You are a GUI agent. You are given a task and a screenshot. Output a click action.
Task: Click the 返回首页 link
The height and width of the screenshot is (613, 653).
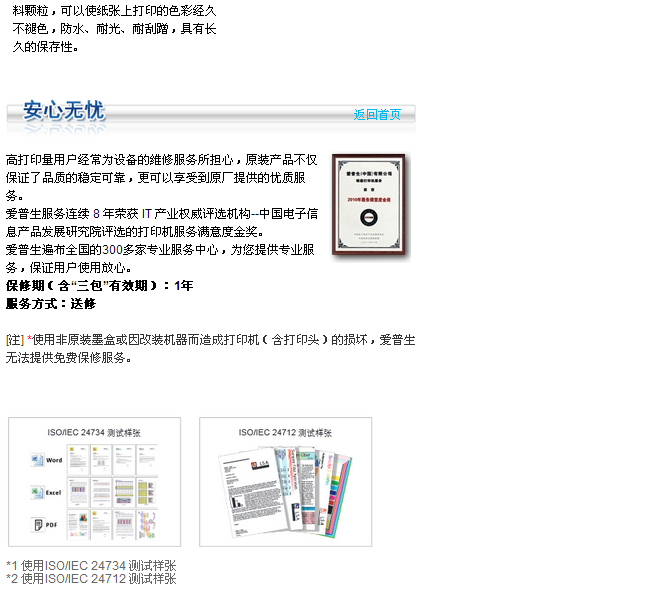click(x=377, y=115)
